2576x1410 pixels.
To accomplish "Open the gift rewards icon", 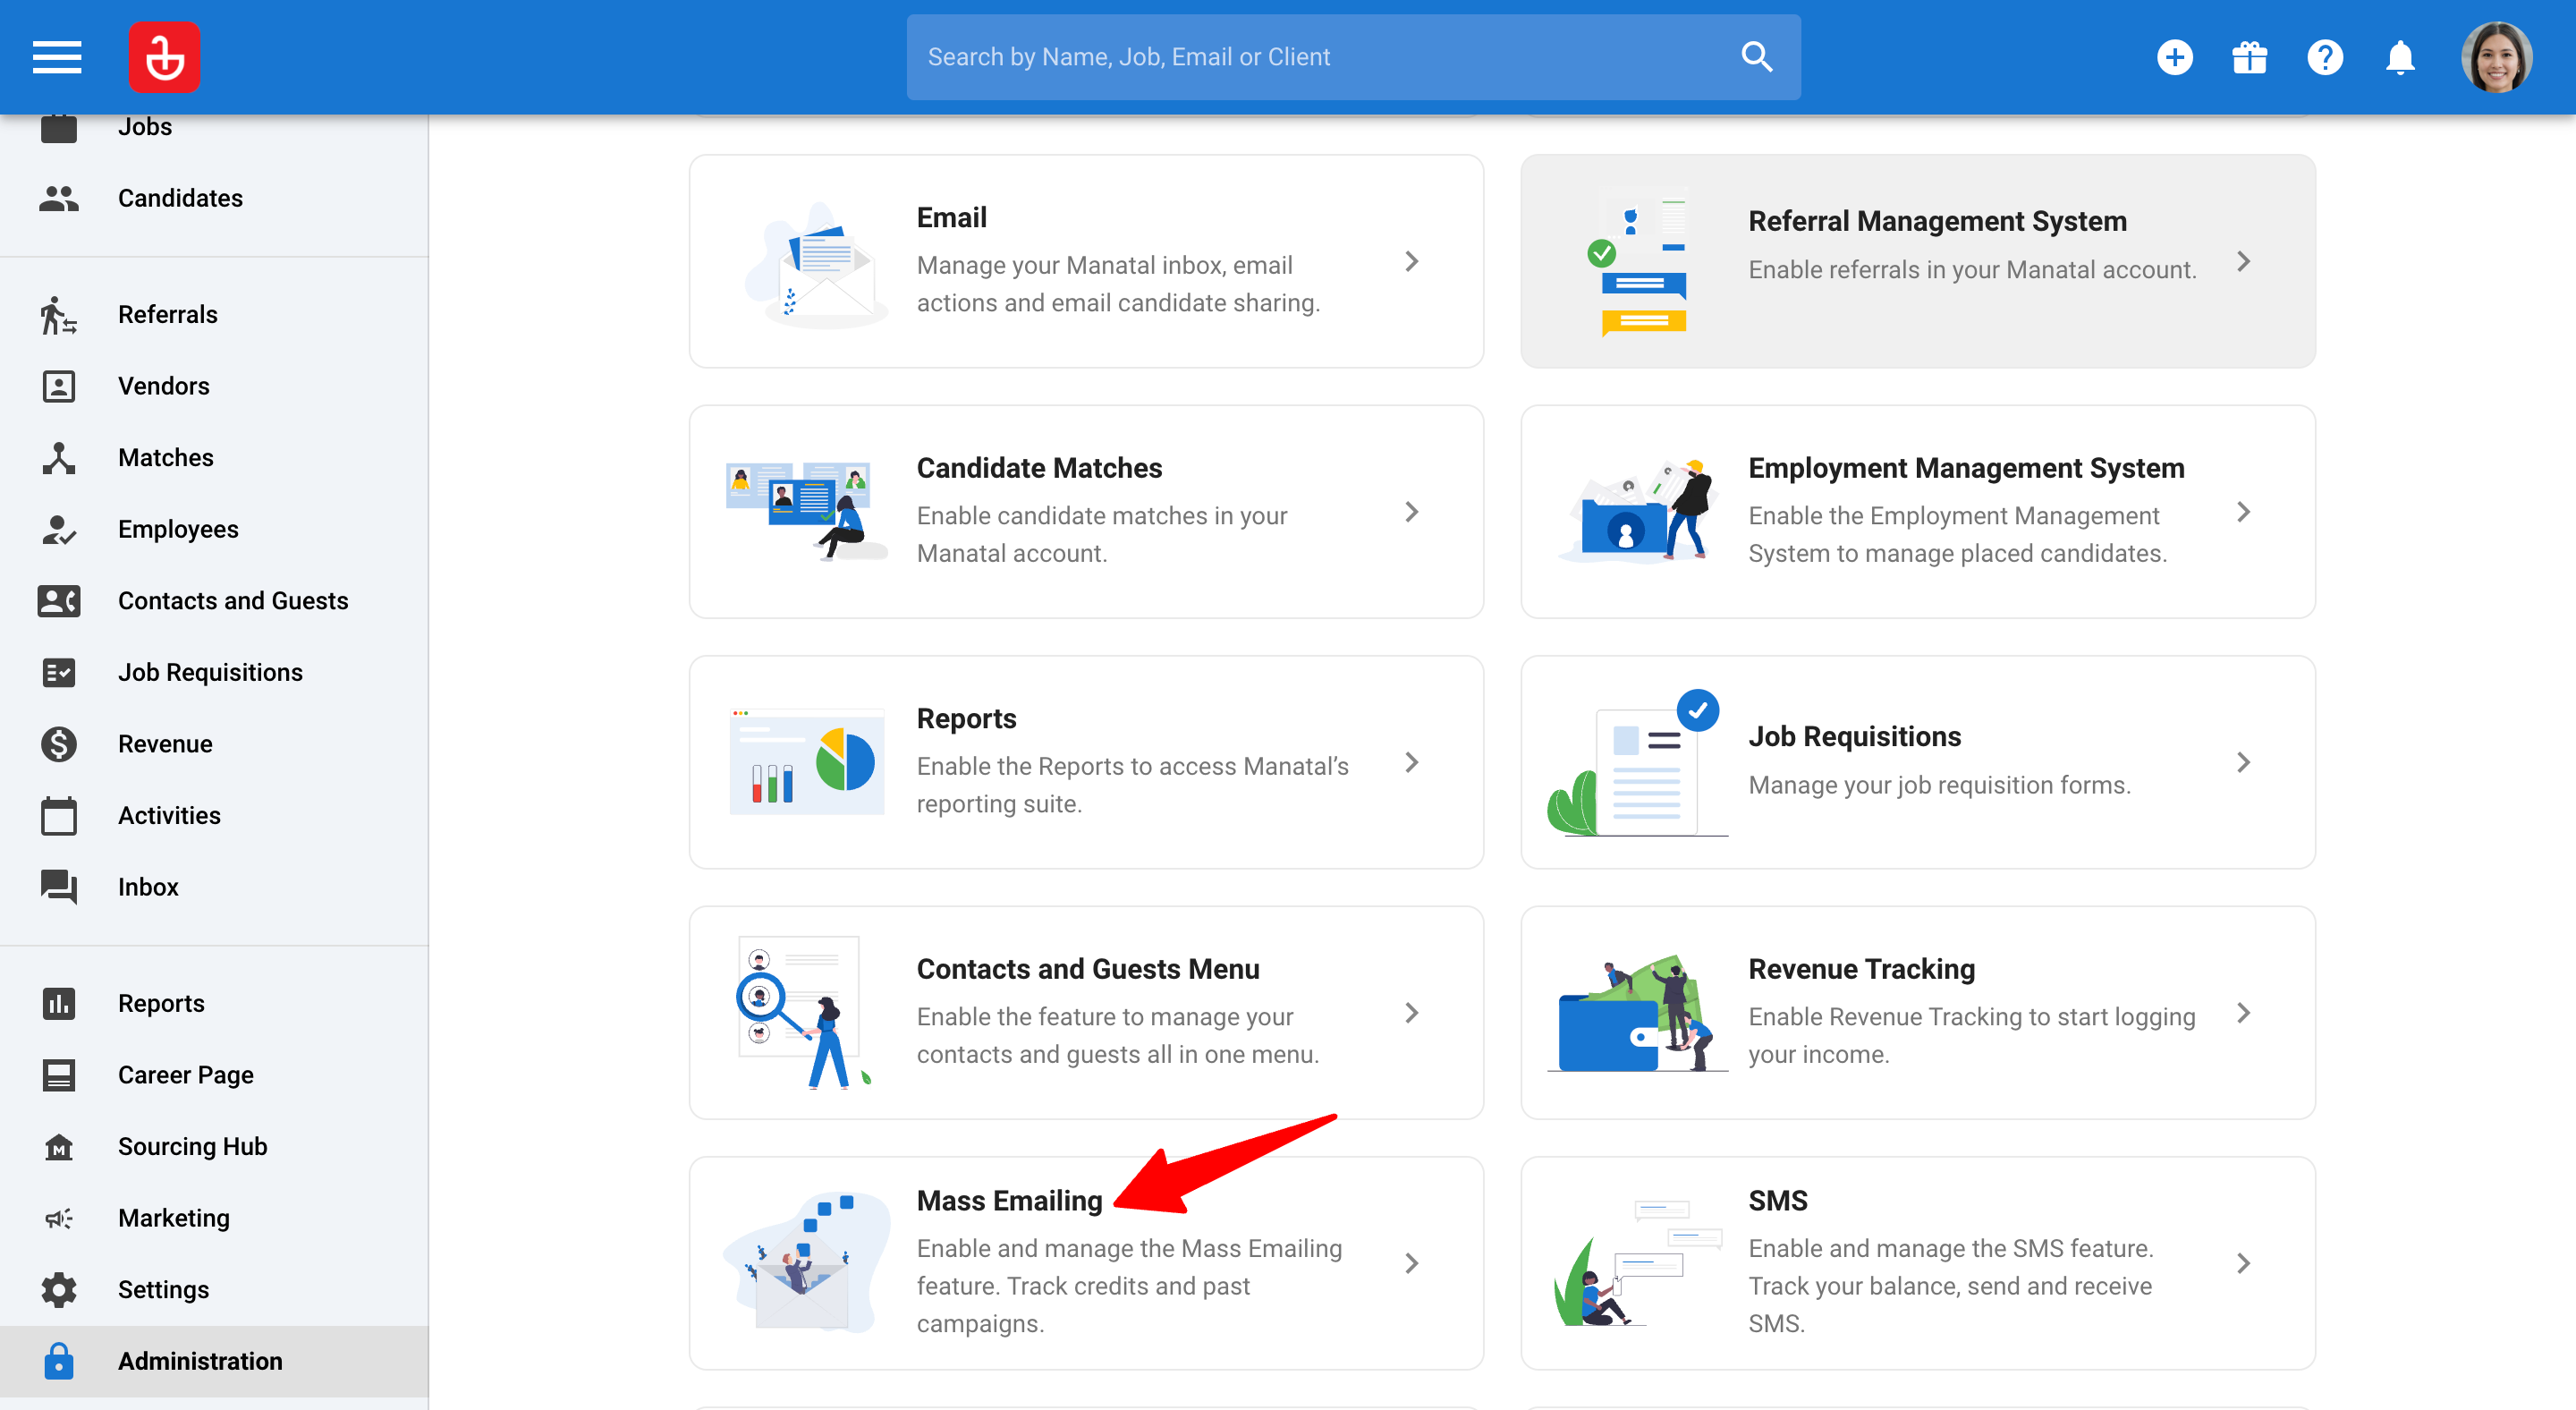I will tap(2250, 57).
